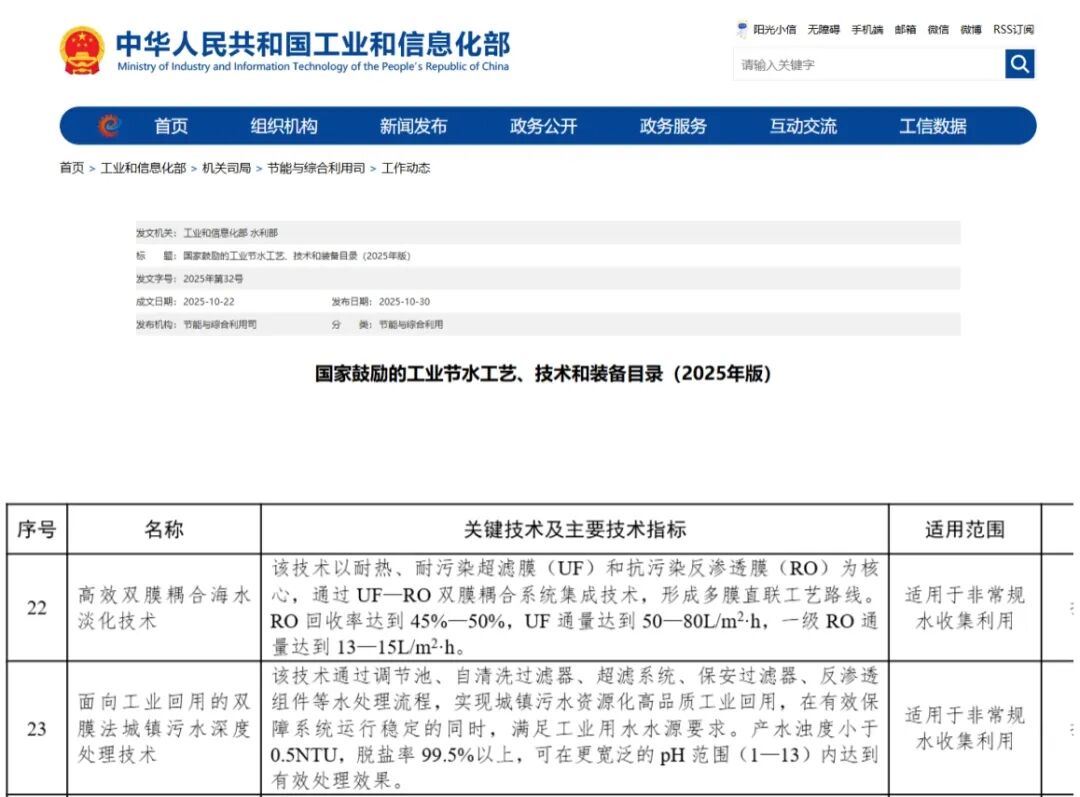Click the national emblem logo
This screenshot has height=797, width=1080.
pyautogui.click(x=82, y=50)
